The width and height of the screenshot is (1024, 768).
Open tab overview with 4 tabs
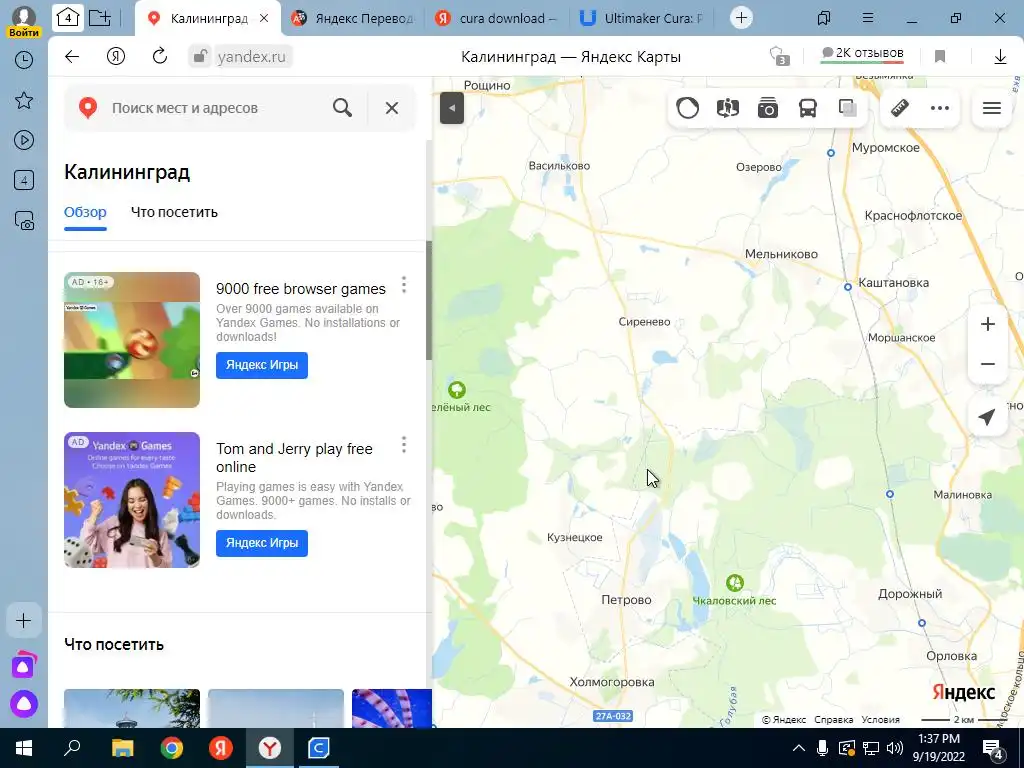68,18
